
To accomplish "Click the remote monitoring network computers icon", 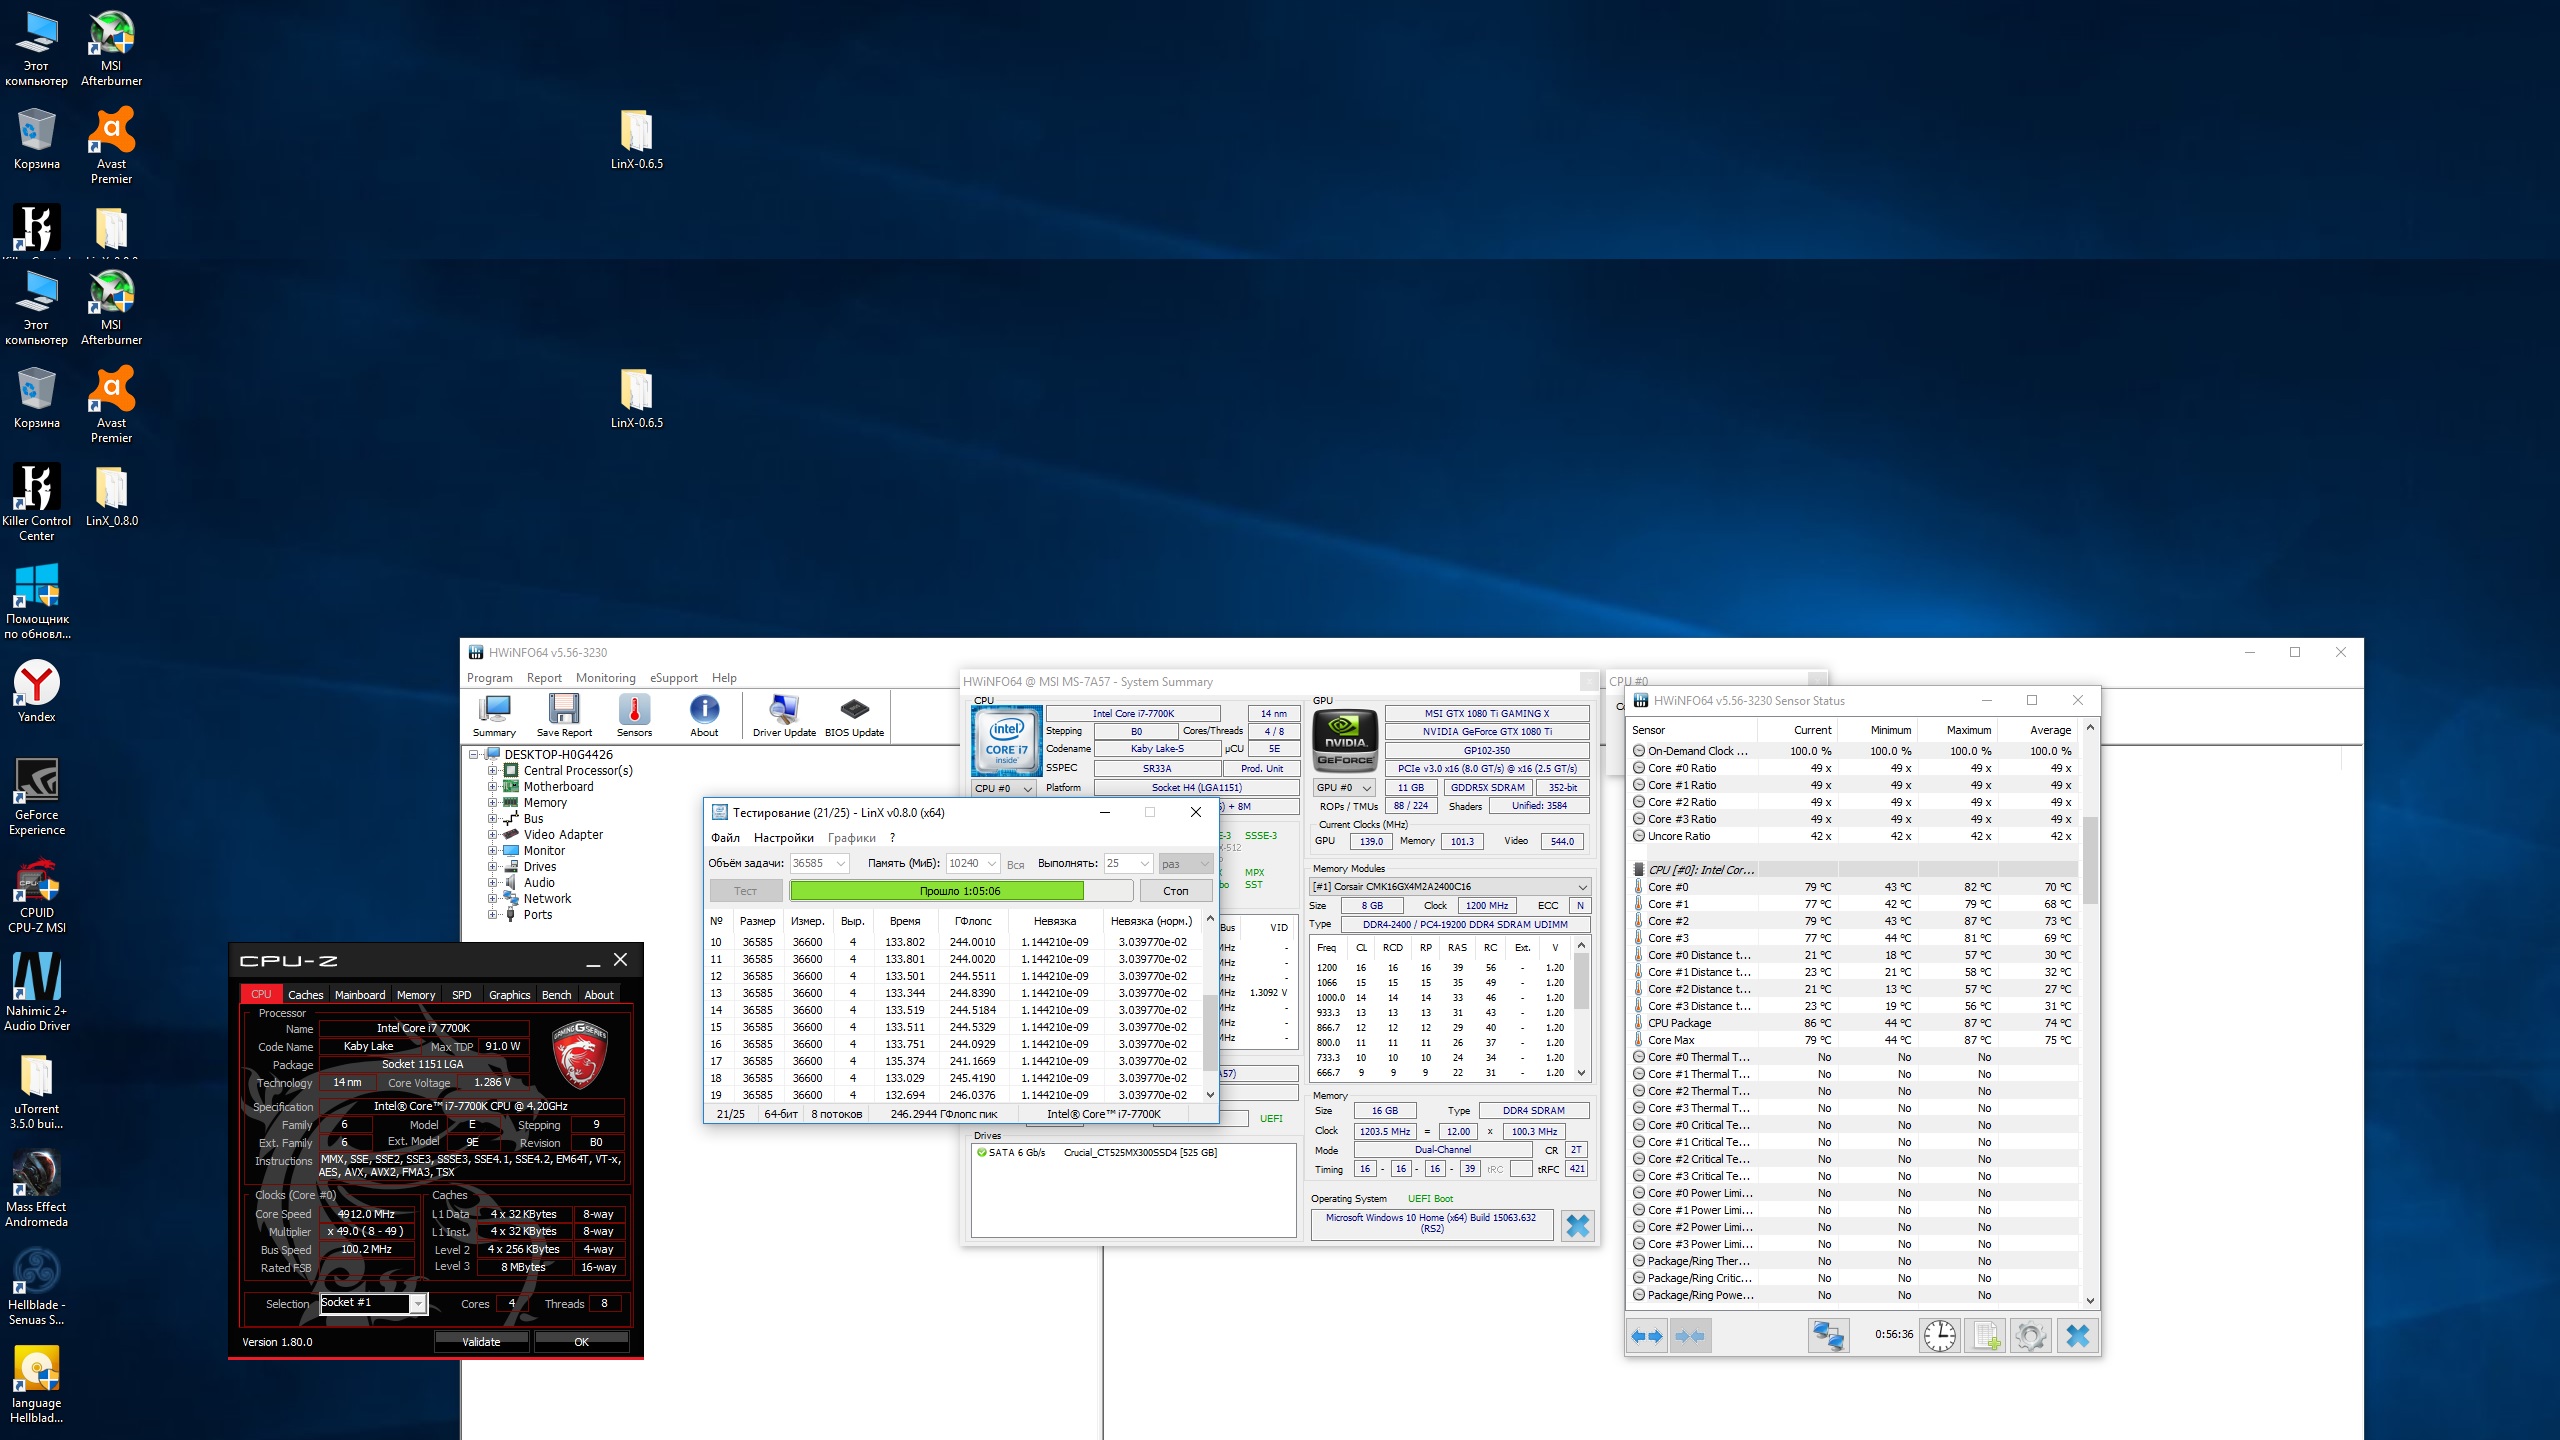I will [1828, 1335].
